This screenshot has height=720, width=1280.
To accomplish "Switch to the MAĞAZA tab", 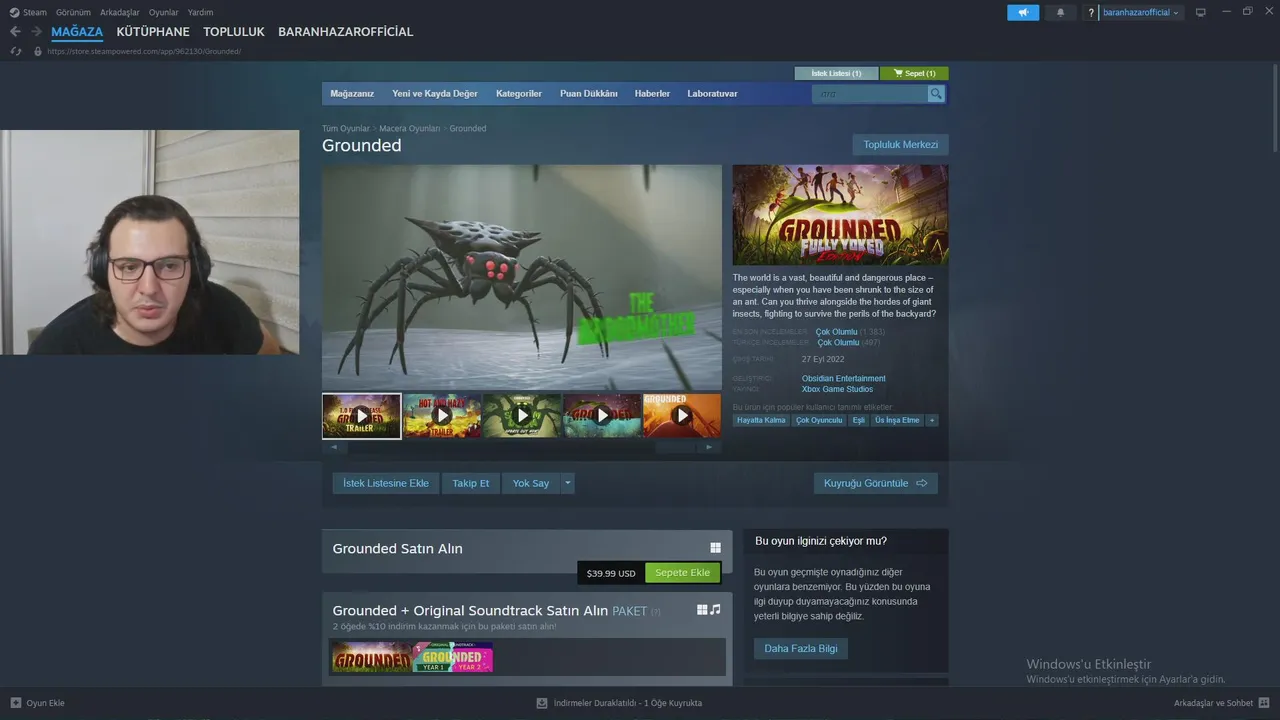I will point(77,32).
